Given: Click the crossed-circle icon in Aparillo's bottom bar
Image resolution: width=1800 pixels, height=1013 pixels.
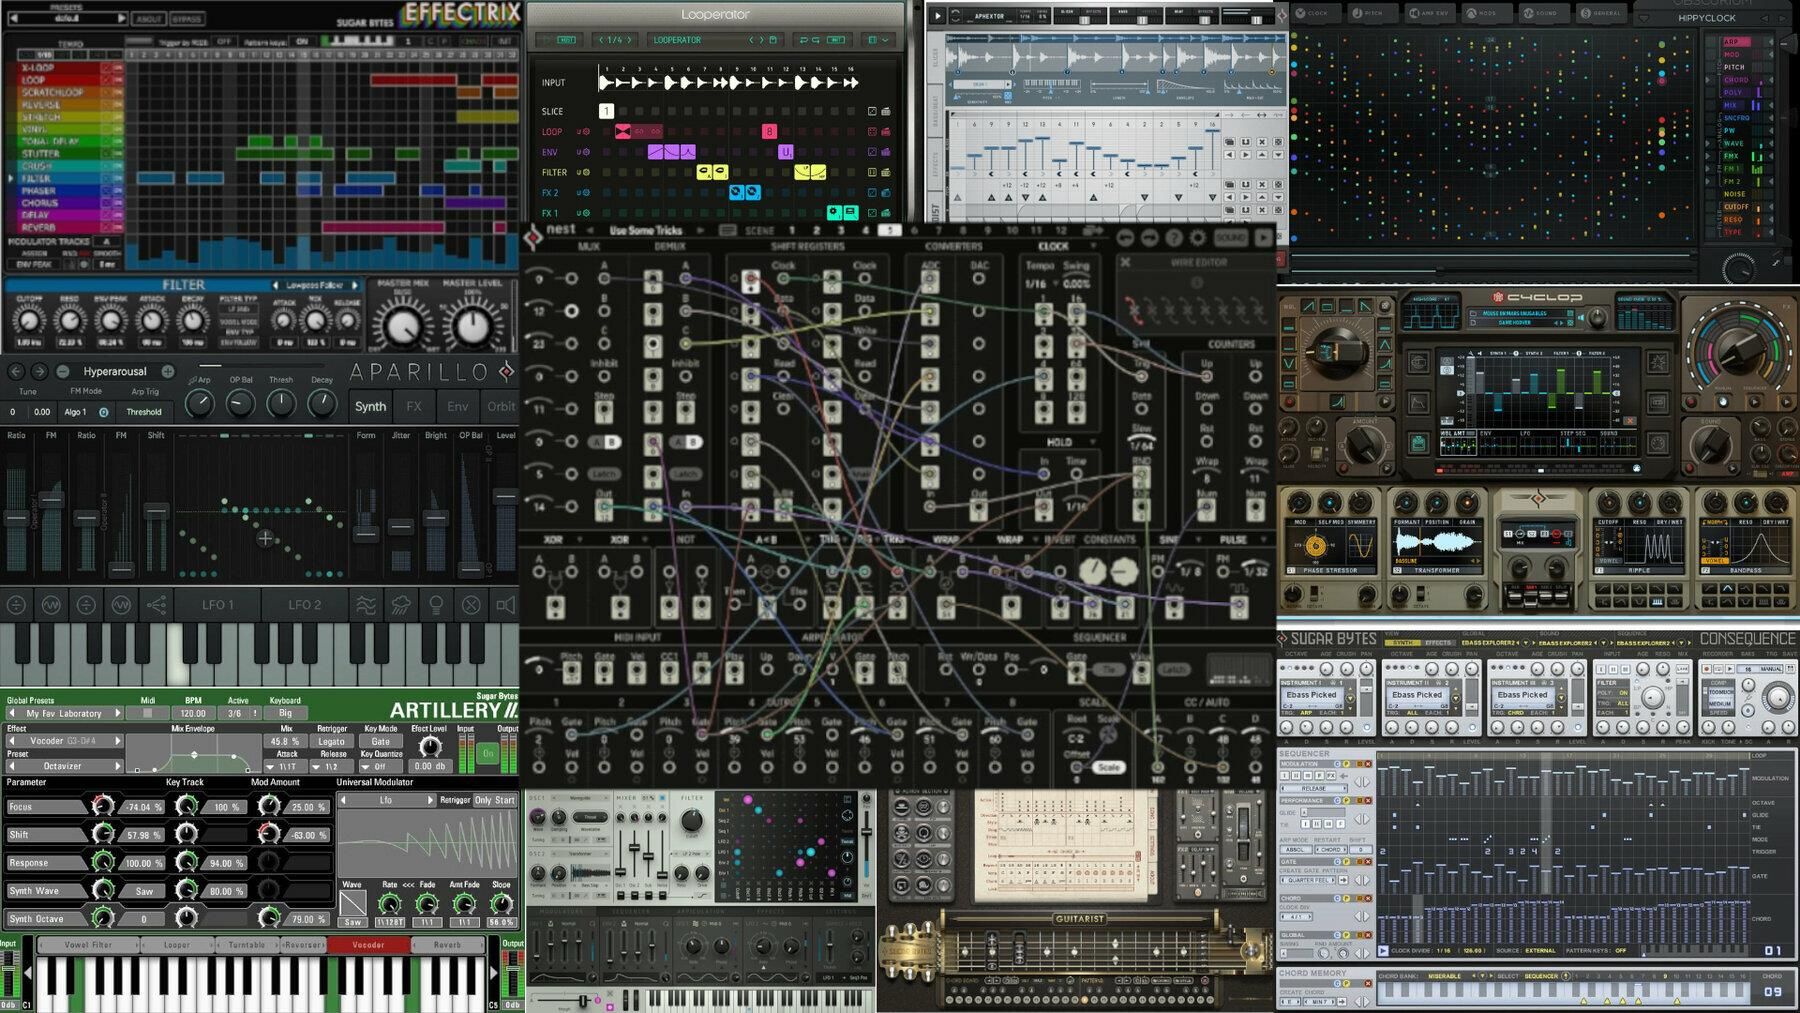Looking at the screenshot, I should point(471,604).
